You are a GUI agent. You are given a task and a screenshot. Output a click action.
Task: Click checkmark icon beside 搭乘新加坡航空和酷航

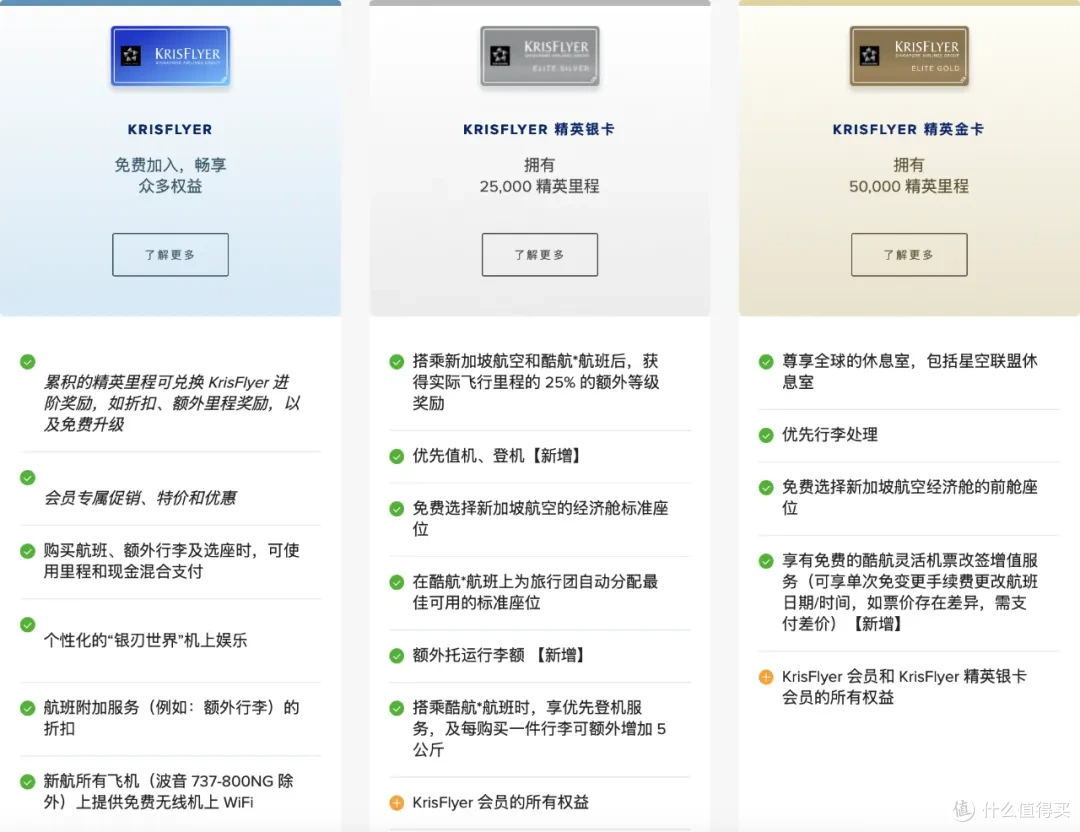tap(397, 362)
